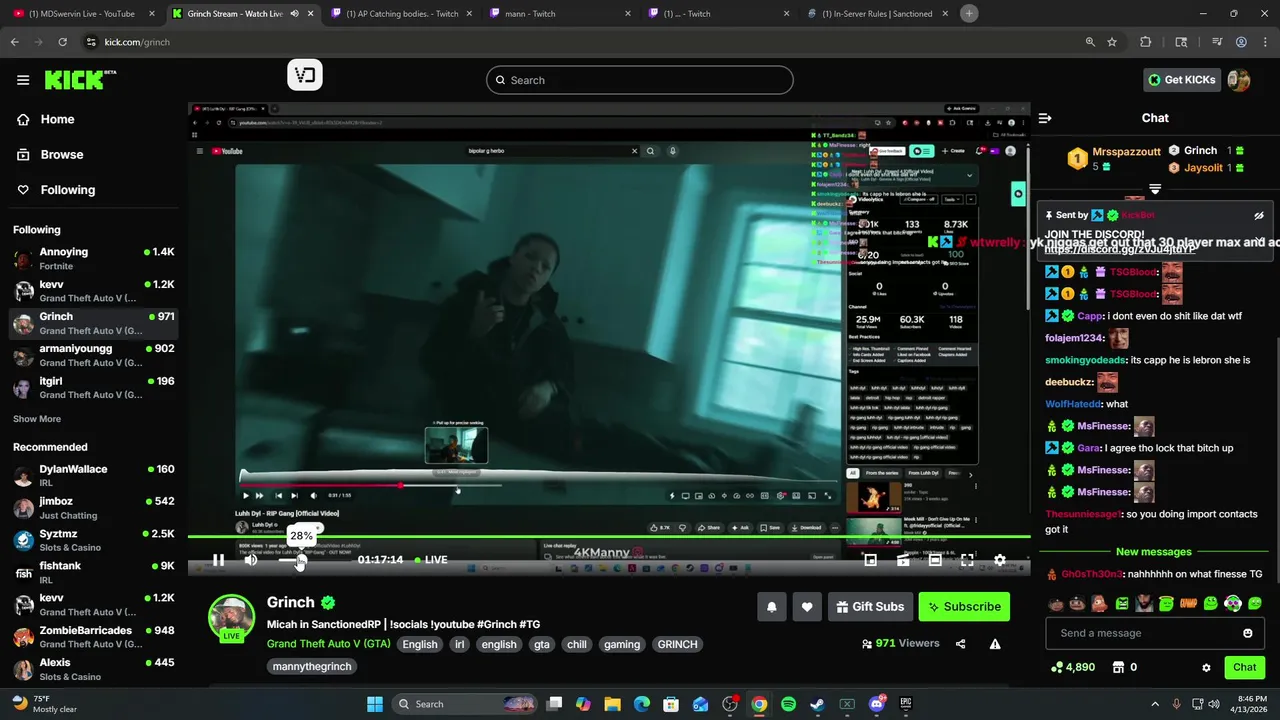Jump to New messages in chat
The width and height of the screenshot is (1280, 720).
coord(1154,552)
